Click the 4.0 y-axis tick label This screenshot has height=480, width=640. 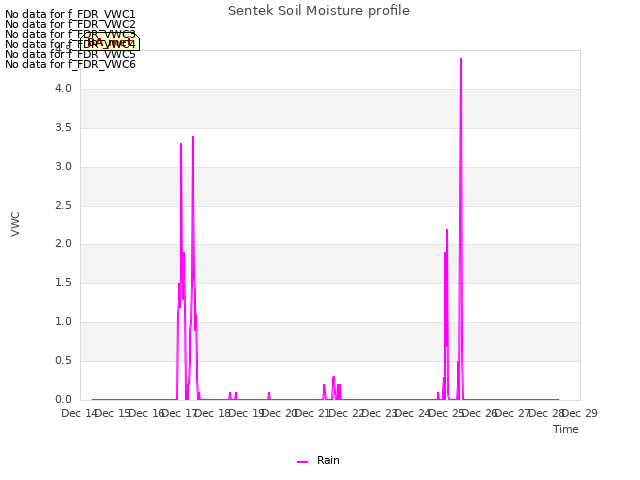click(64, 89)
